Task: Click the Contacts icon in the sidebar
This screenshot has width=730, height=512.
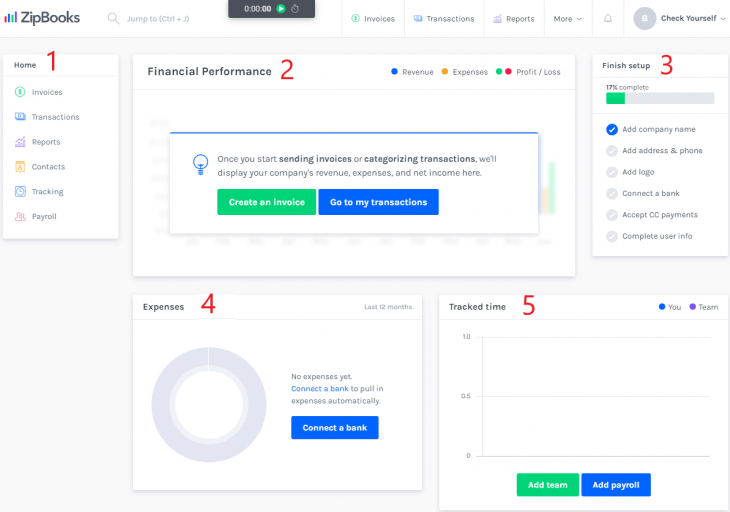Action: coord(20,166)
